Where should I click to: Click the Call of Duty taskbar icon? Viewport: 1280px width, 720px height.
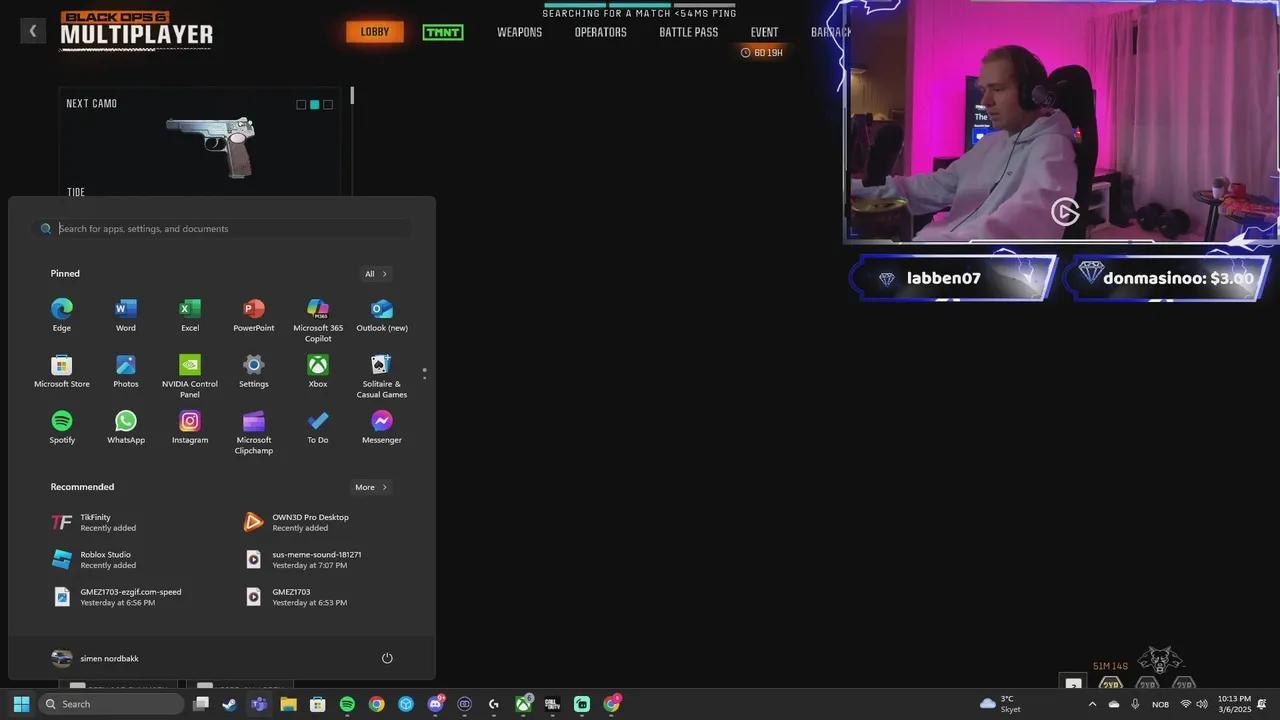[x=552, y=704]
